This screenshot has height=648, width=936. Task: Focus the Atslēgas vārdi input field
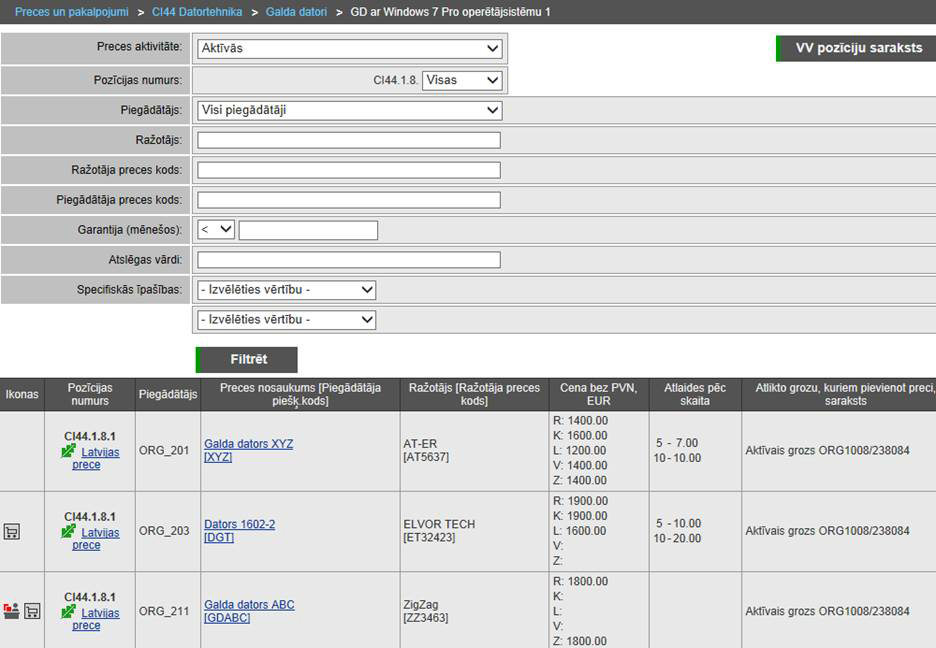pos(348,260)
